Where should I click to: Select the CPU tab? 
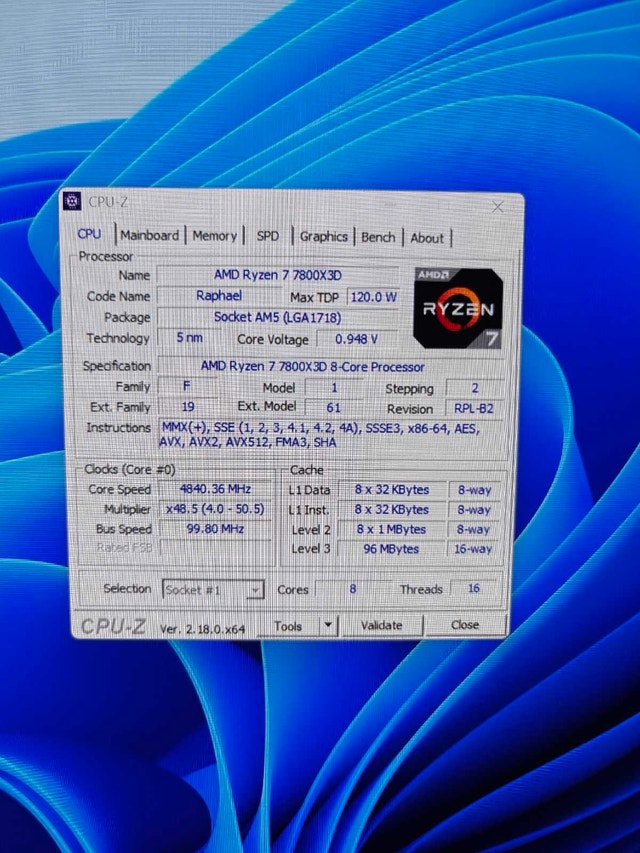[89, 234]
